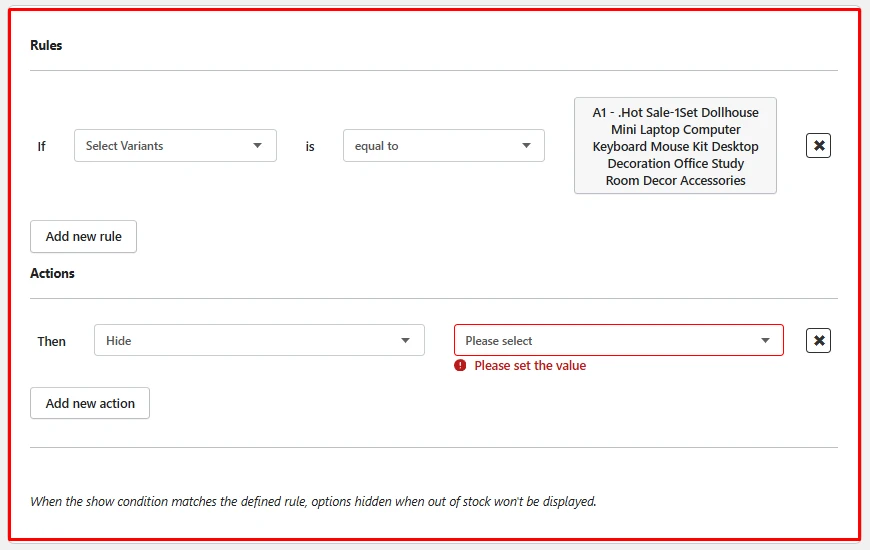
Task: Click the Actions section heading
Action: [52, 274]
